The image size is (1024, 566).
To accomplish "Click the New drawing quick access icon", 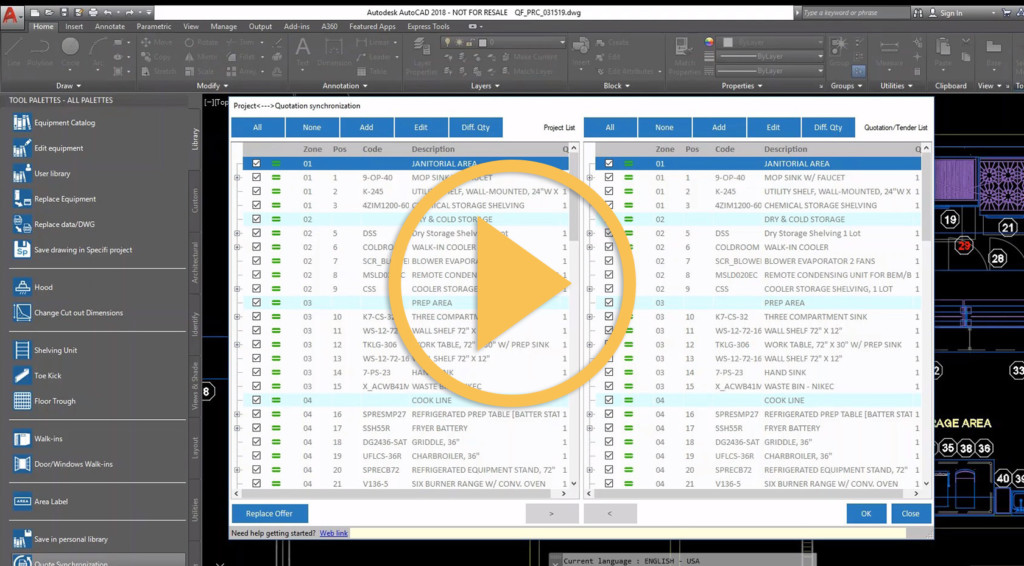I will pos(35,12).
